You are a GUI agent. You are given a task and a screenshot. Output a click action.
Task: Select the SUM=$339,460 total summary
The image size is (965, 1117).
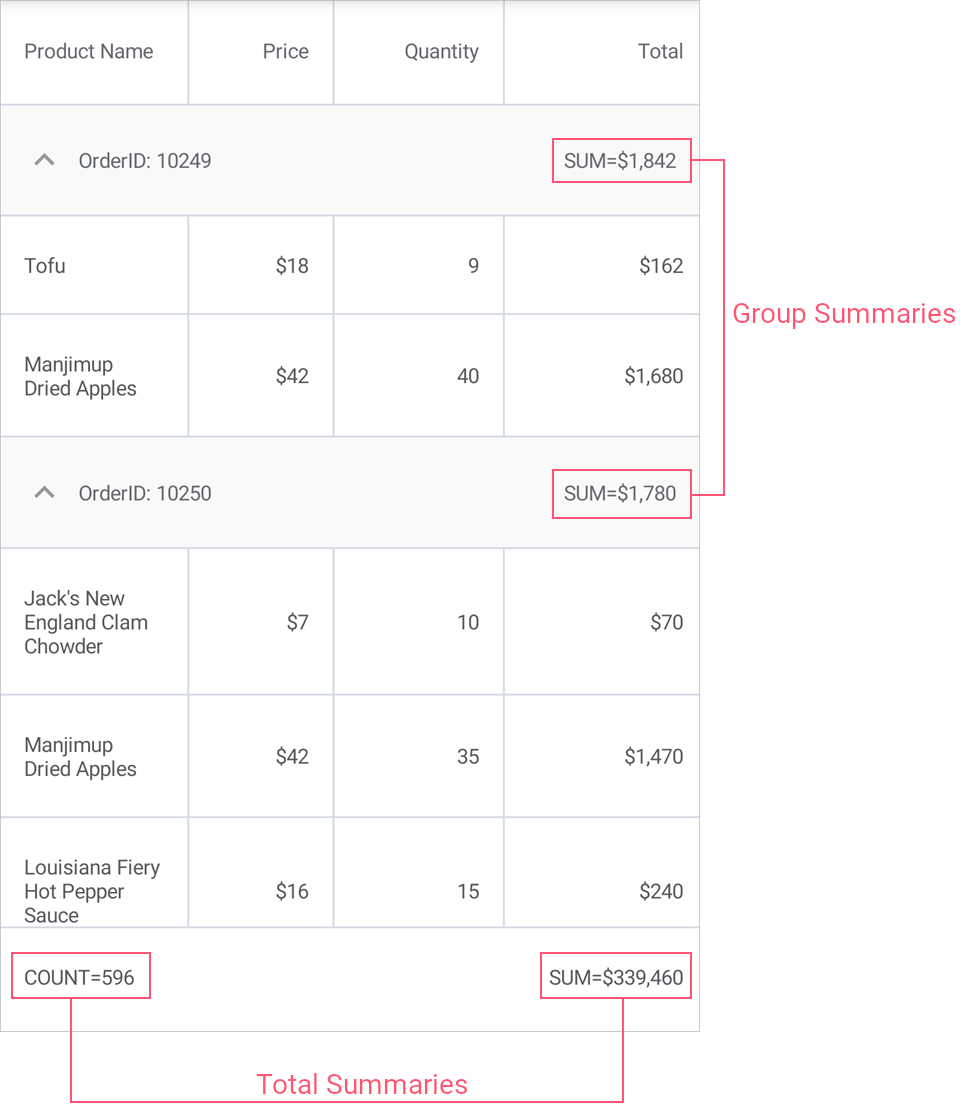[x=616, y=977]
